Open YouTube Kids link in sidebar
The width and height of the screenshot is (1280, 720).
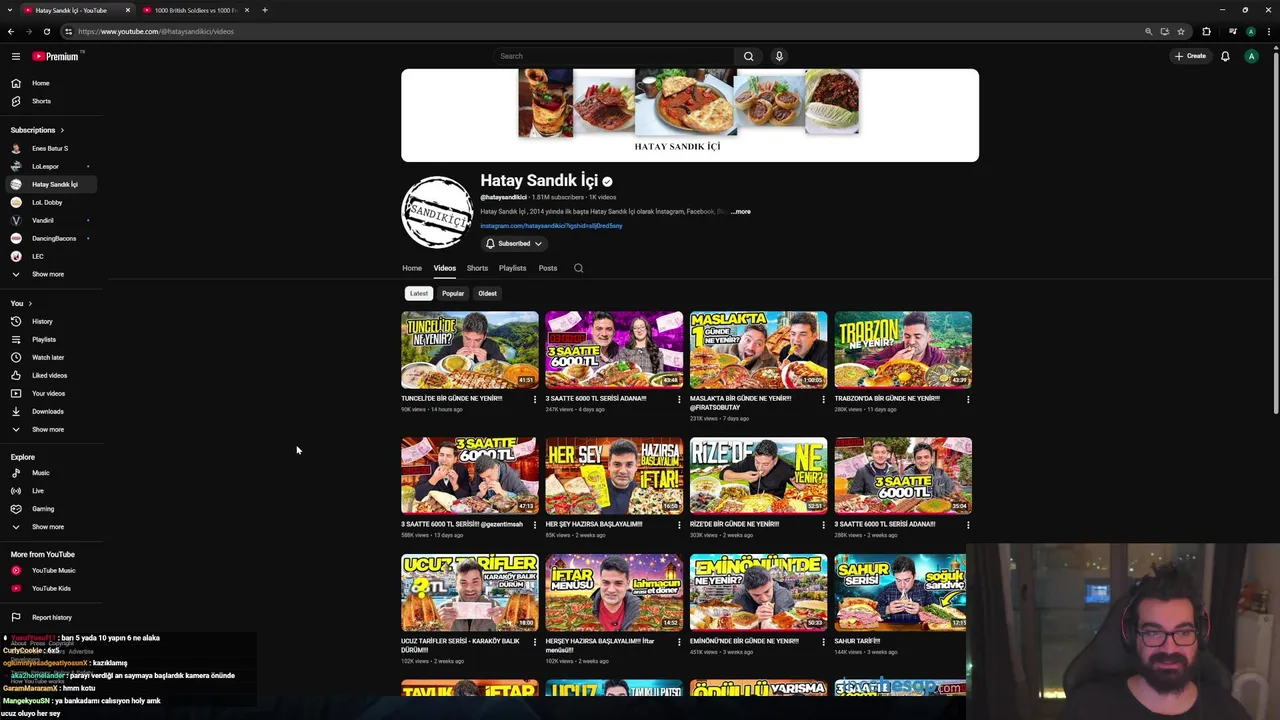coord(51,588)
